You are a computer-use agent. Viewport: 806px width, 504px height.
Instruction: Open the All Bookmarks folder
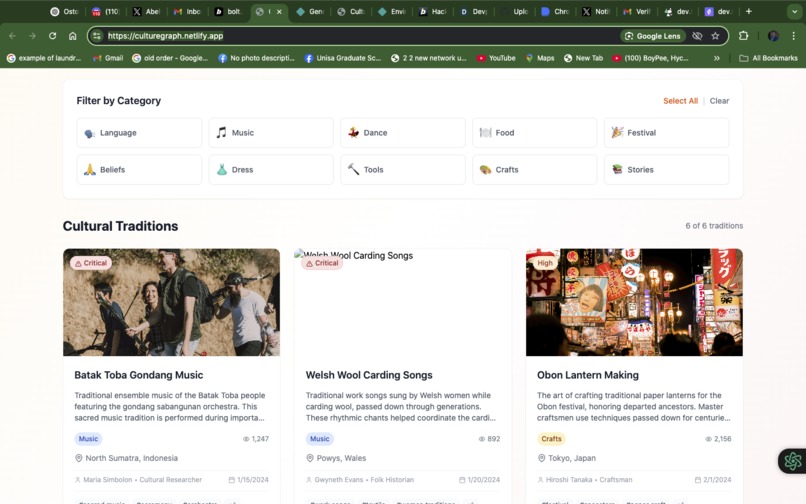768,58
